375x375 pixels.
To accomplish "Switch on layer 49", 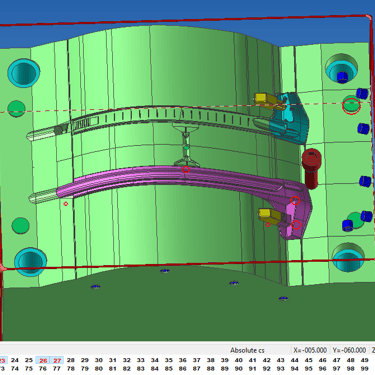I will pyautogui.click(x=365, y=360).
